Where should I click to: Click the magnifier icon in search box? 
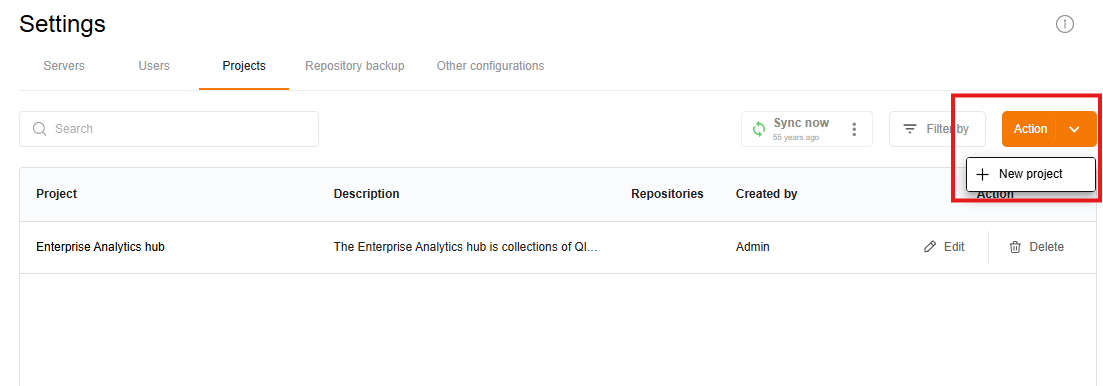point(40,129)
